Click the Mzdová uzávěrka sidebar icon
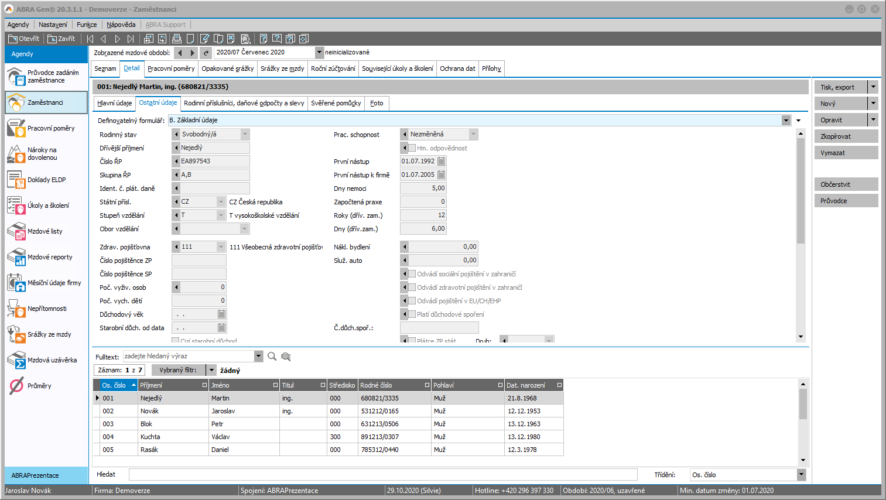Image resolution: width=886 pixels, height=500 pixels. [18, 359]
